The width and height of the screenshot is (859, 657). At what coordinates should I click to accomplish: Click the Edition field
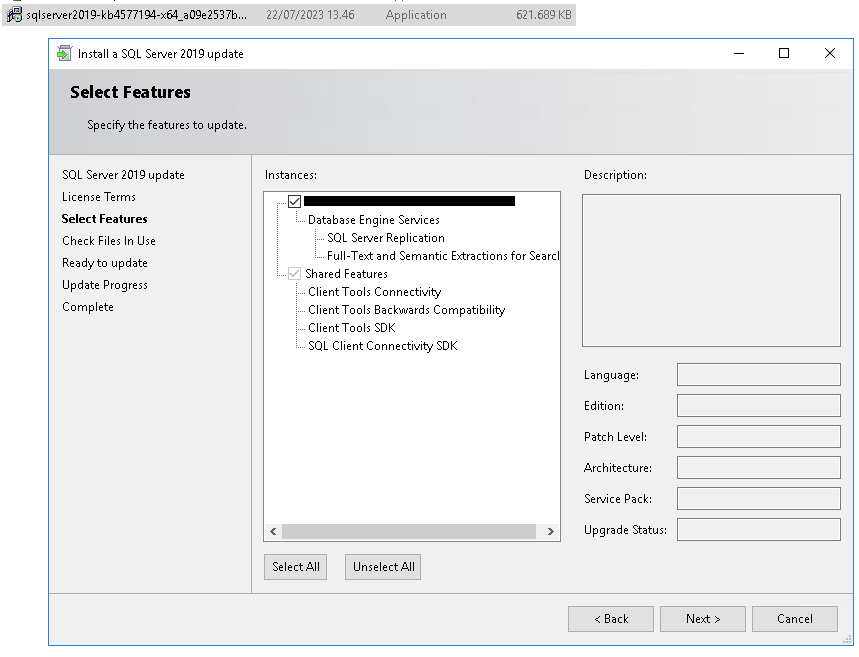[759, 405]
